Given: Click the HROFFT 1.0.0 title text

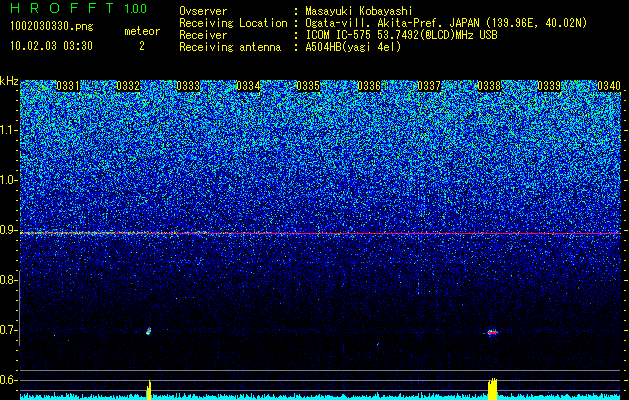Looking at the screenshot, I should (78, 8).
